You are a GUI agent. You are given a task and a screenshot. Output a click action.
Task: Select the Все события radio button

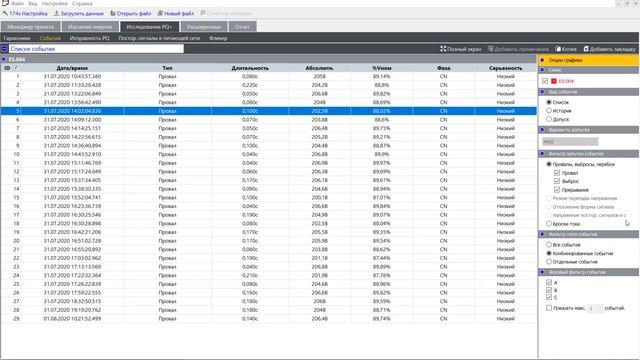coord(549,244)
